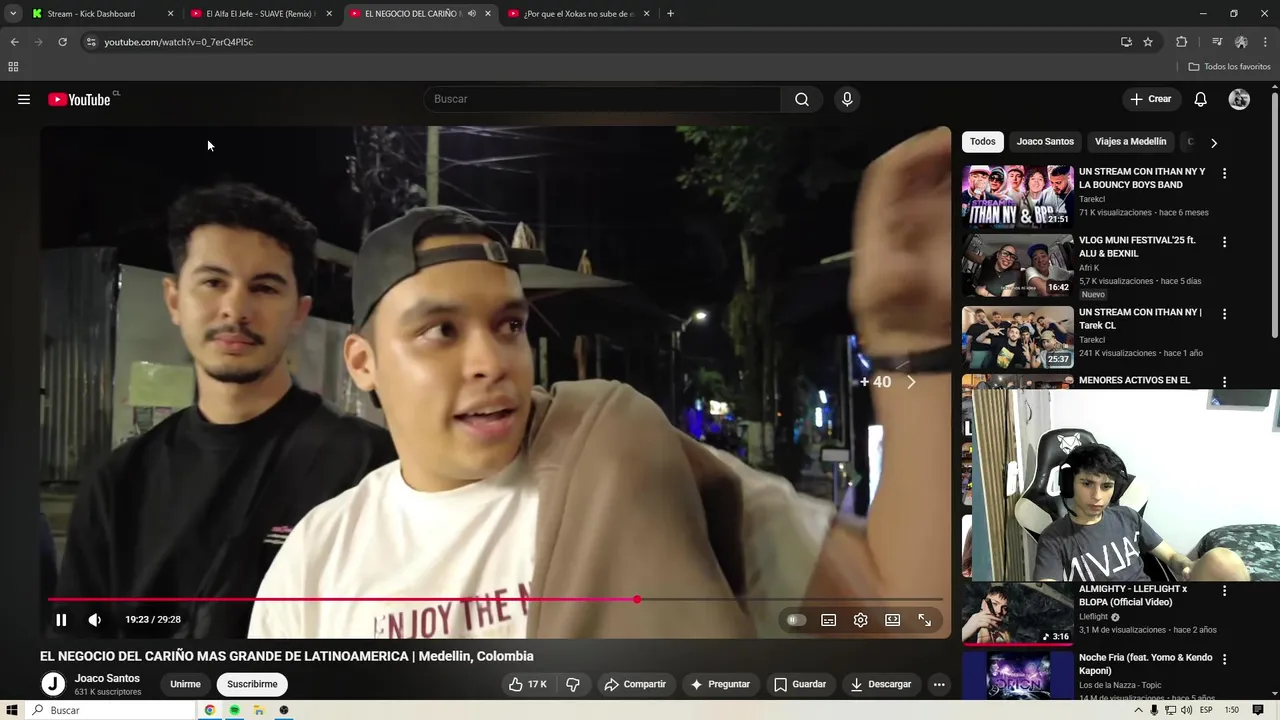Open options for Ithan NY Bouncy Boys video
Image resolution: width=1280 pixels, height=720 pixels.
(x=1224, y=173)
